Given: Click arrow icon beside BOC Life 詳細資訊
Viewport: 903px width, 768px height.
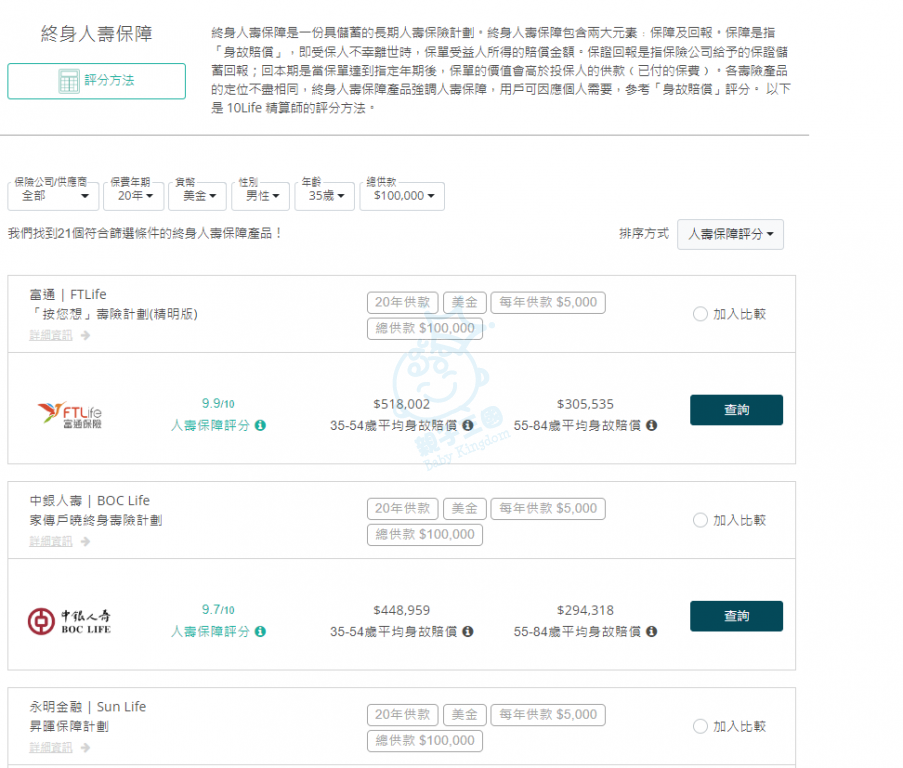Looking at the screenshot, I should [85, 542].
